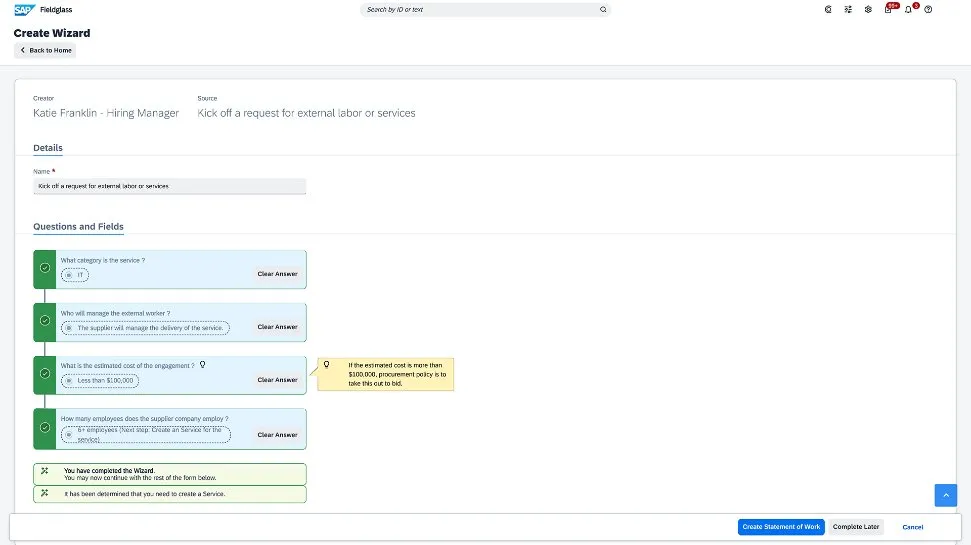971x545 pixels.
Task: Click Create Statement of Work button
Action: tap(781, 527)
